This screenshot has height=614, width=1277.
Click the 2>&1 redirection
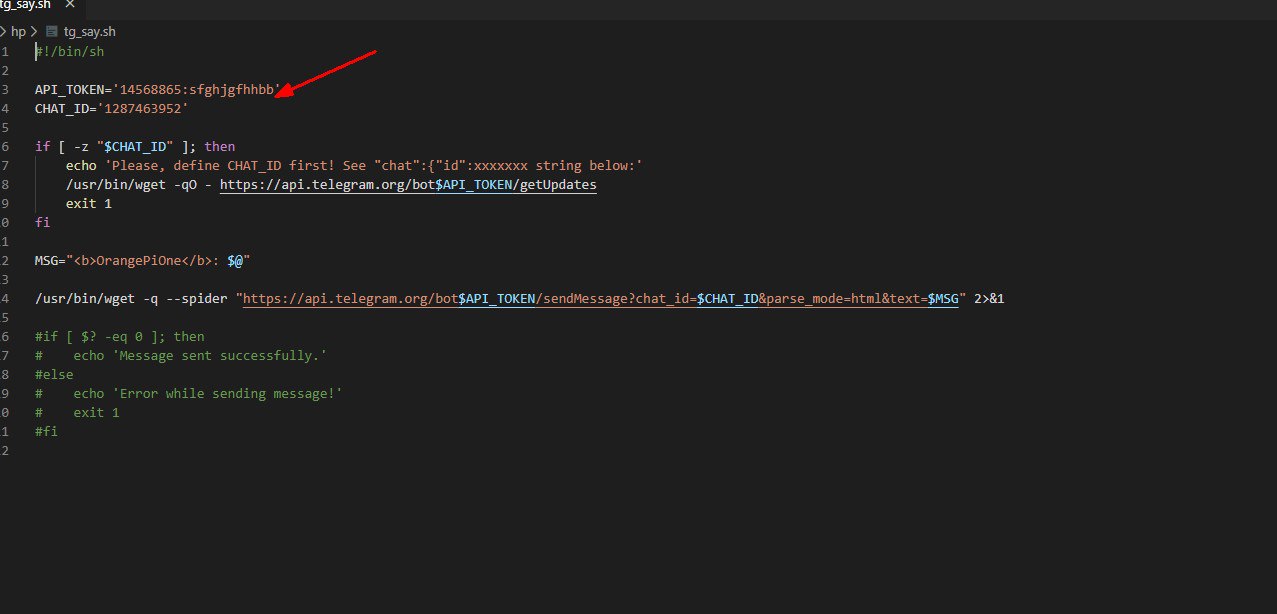point(989,299)
